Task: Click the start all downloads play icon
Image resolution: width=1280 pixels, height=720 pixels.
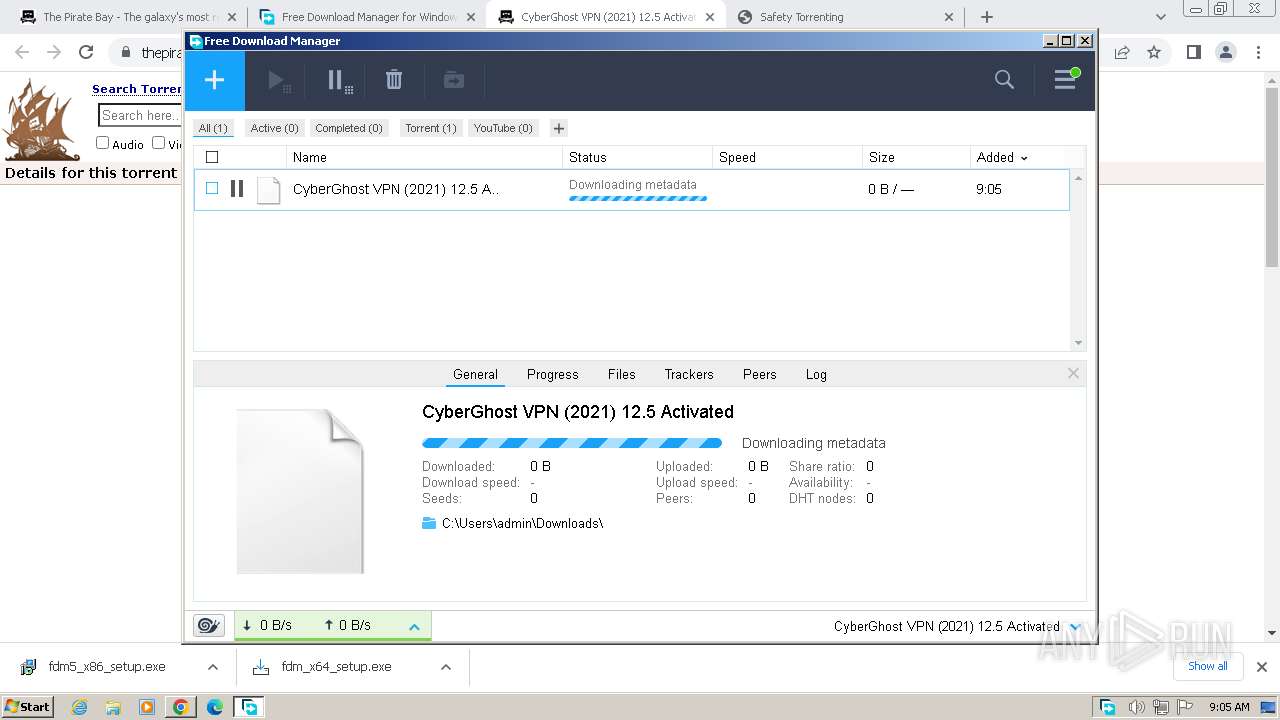Action: 279,81
